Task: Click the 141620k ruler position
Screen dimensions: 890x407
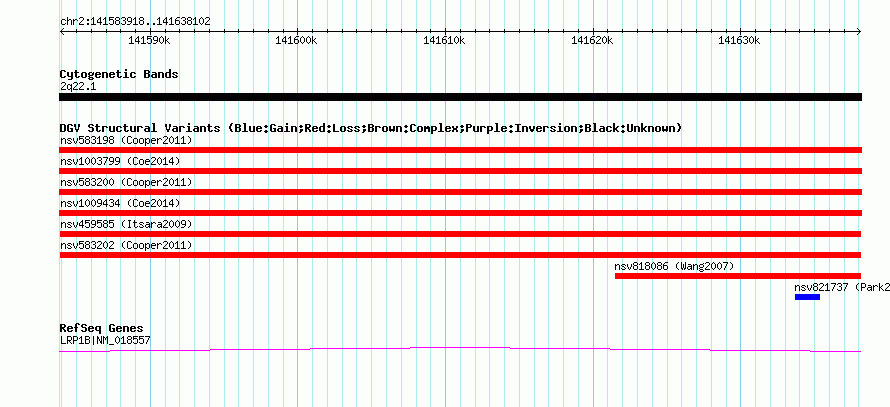Action: 593,40
